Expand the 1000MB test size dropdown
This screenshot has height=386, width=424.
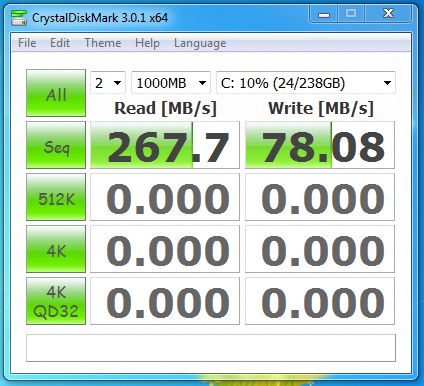[x=171, y=83]
